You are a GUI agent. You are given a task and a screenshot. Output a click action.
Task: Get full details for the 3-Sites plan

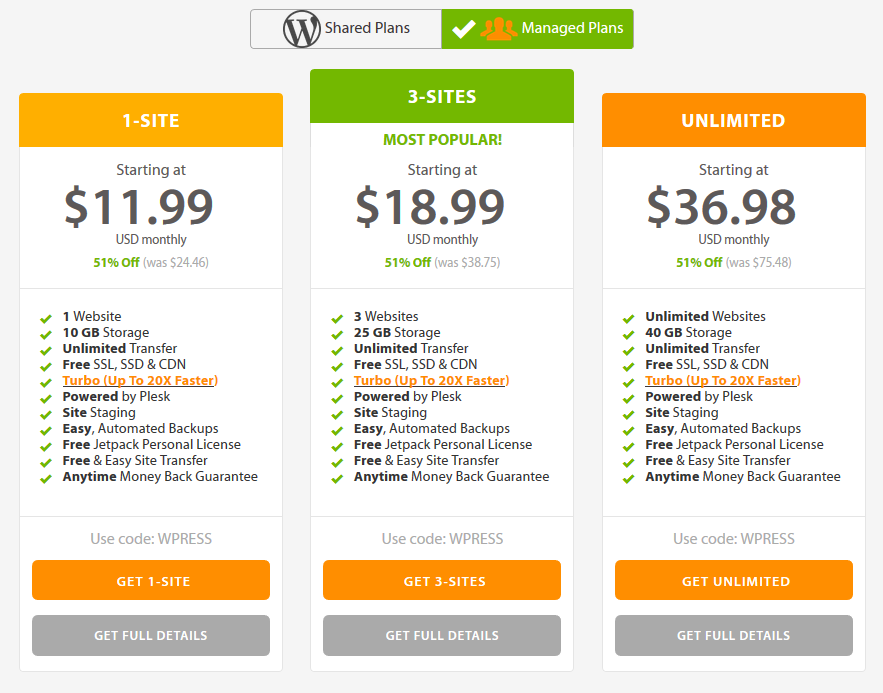tap(442, 635)
